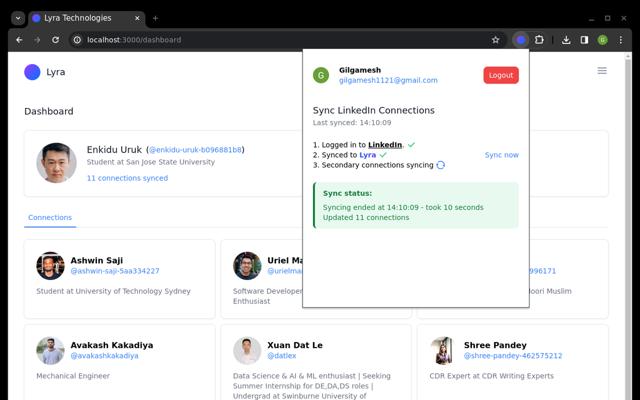Click the secondary connections syncing spinner icon
Image resolution: width=640 pixels, height=400 pixels.
coord(440,165)
